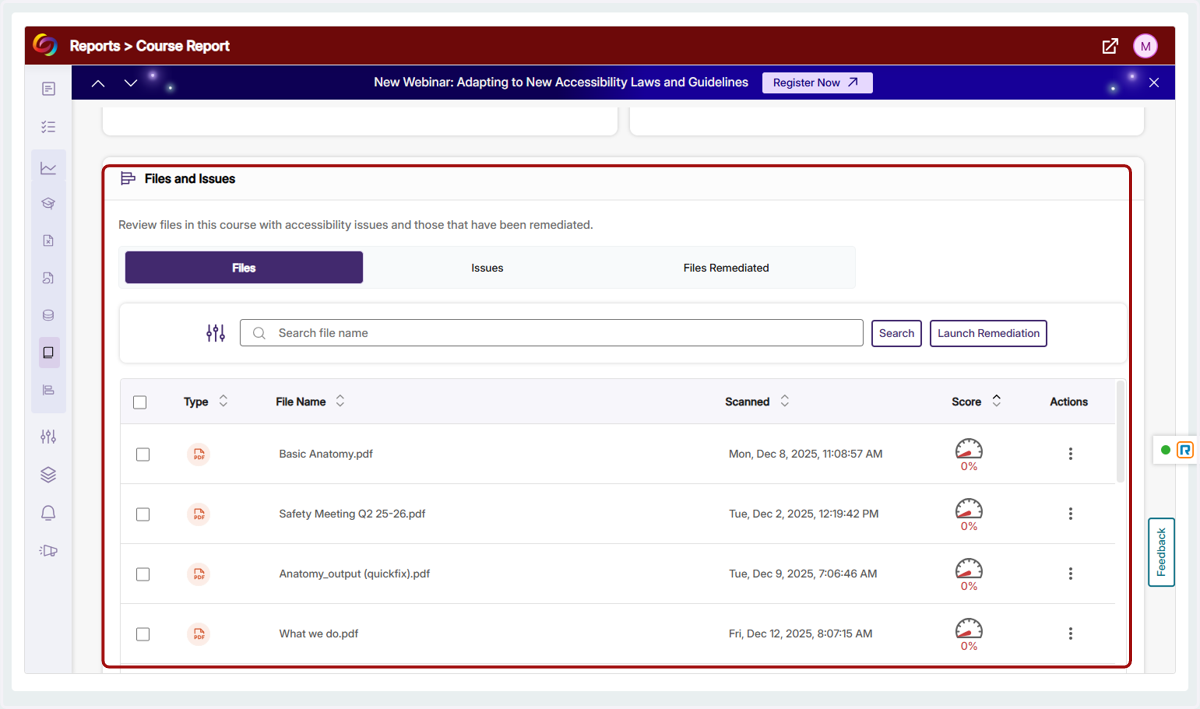The image size is (1200, 709).
Task: Click the Files and Issues section icon
Action: 128,179
